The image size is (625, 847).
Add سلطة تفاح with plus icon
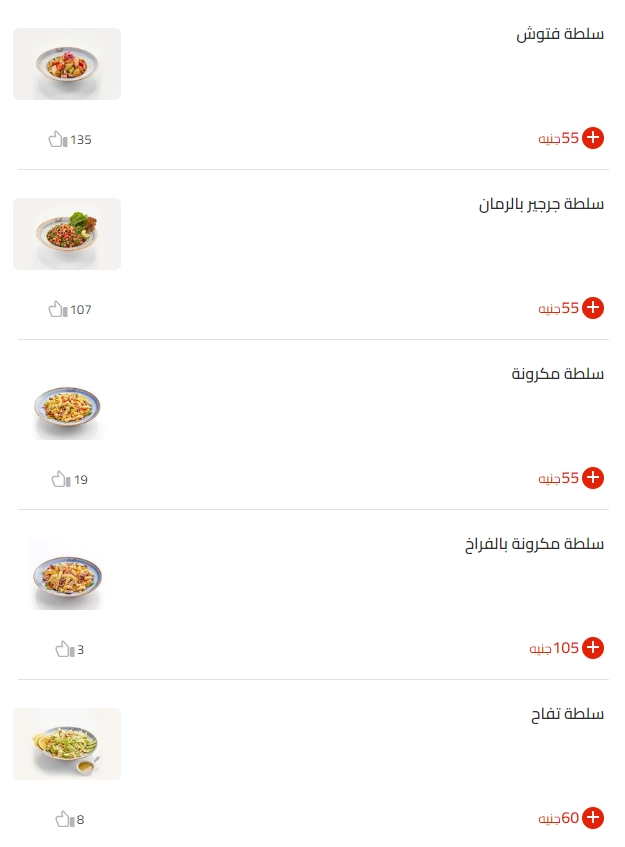click(593, 817)
